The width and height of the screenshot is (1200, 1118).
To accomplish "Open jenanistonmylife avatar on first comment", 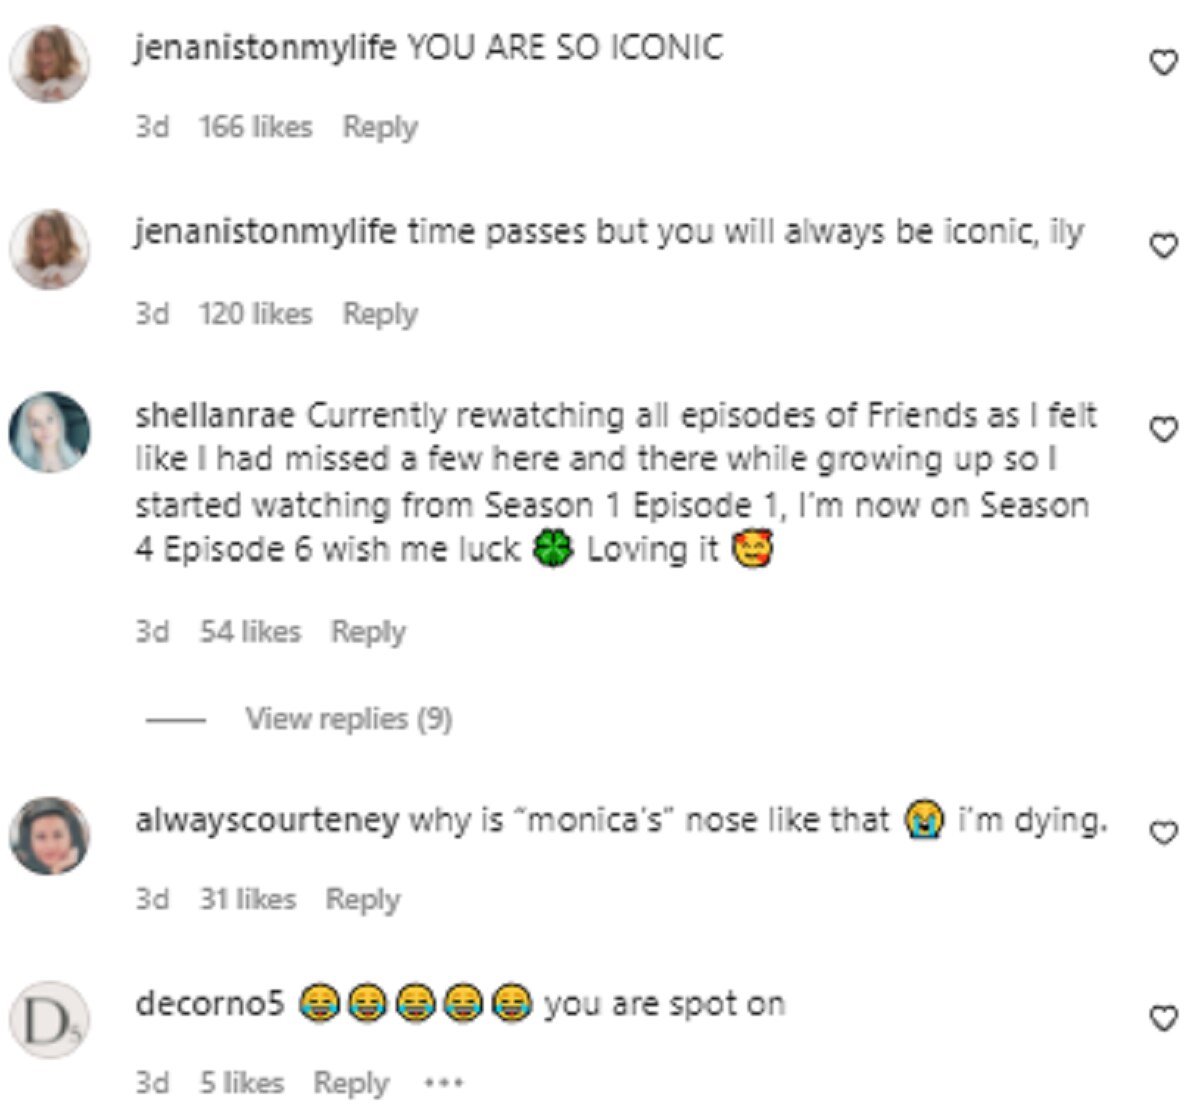I will (49, 63).
